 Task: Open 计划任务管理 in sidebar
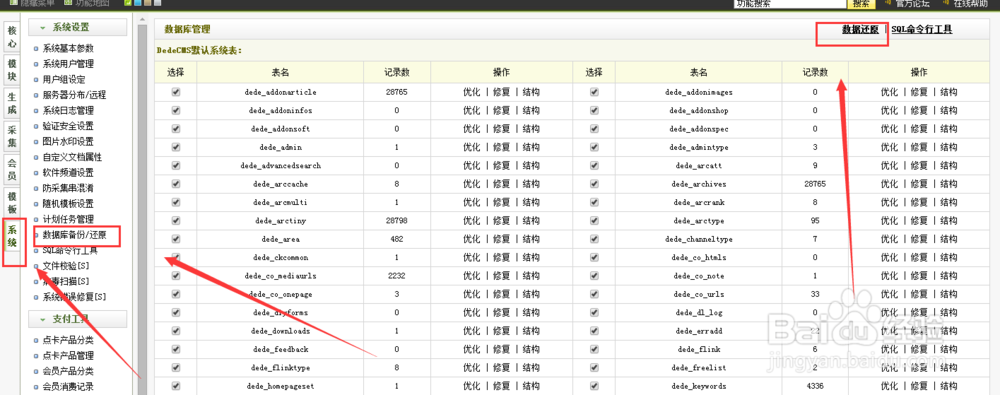(68, 220)
